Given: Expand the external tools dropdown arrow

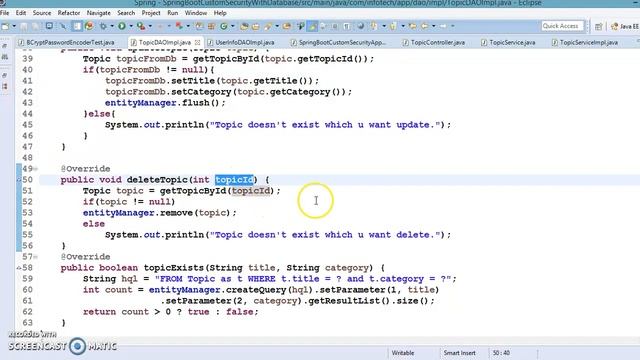Looking at the screenshot, I should tap(150, 26).
